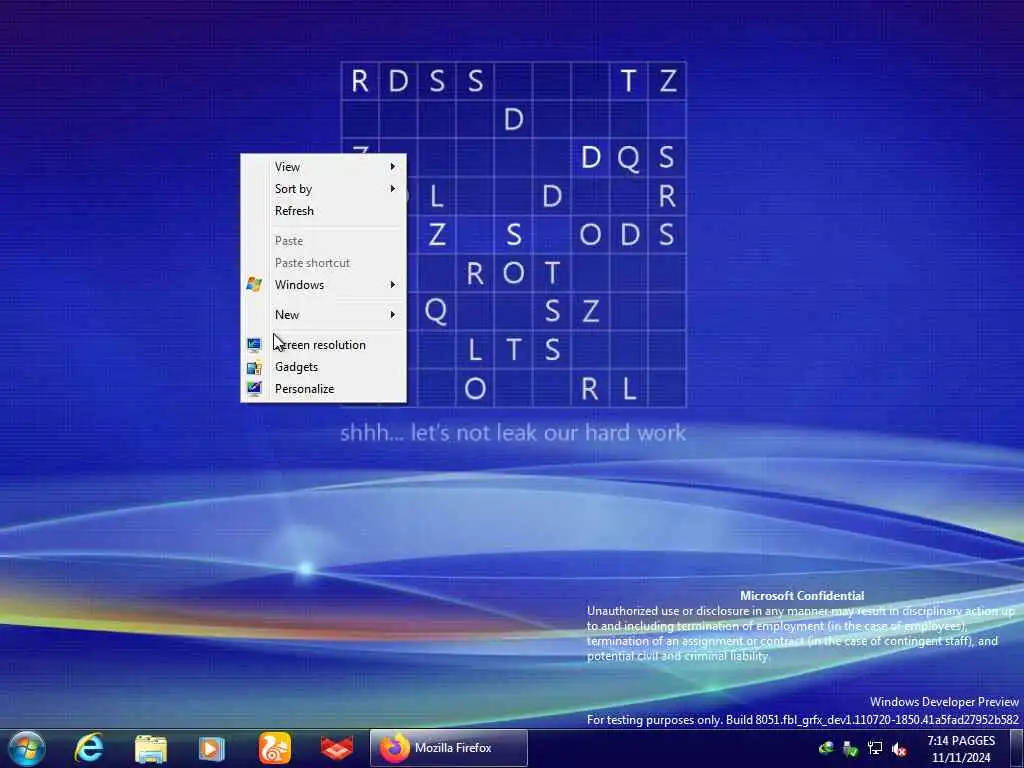Choose Personalize in context menu
The image size is (1024, 768).
click(x=324, y=389)
